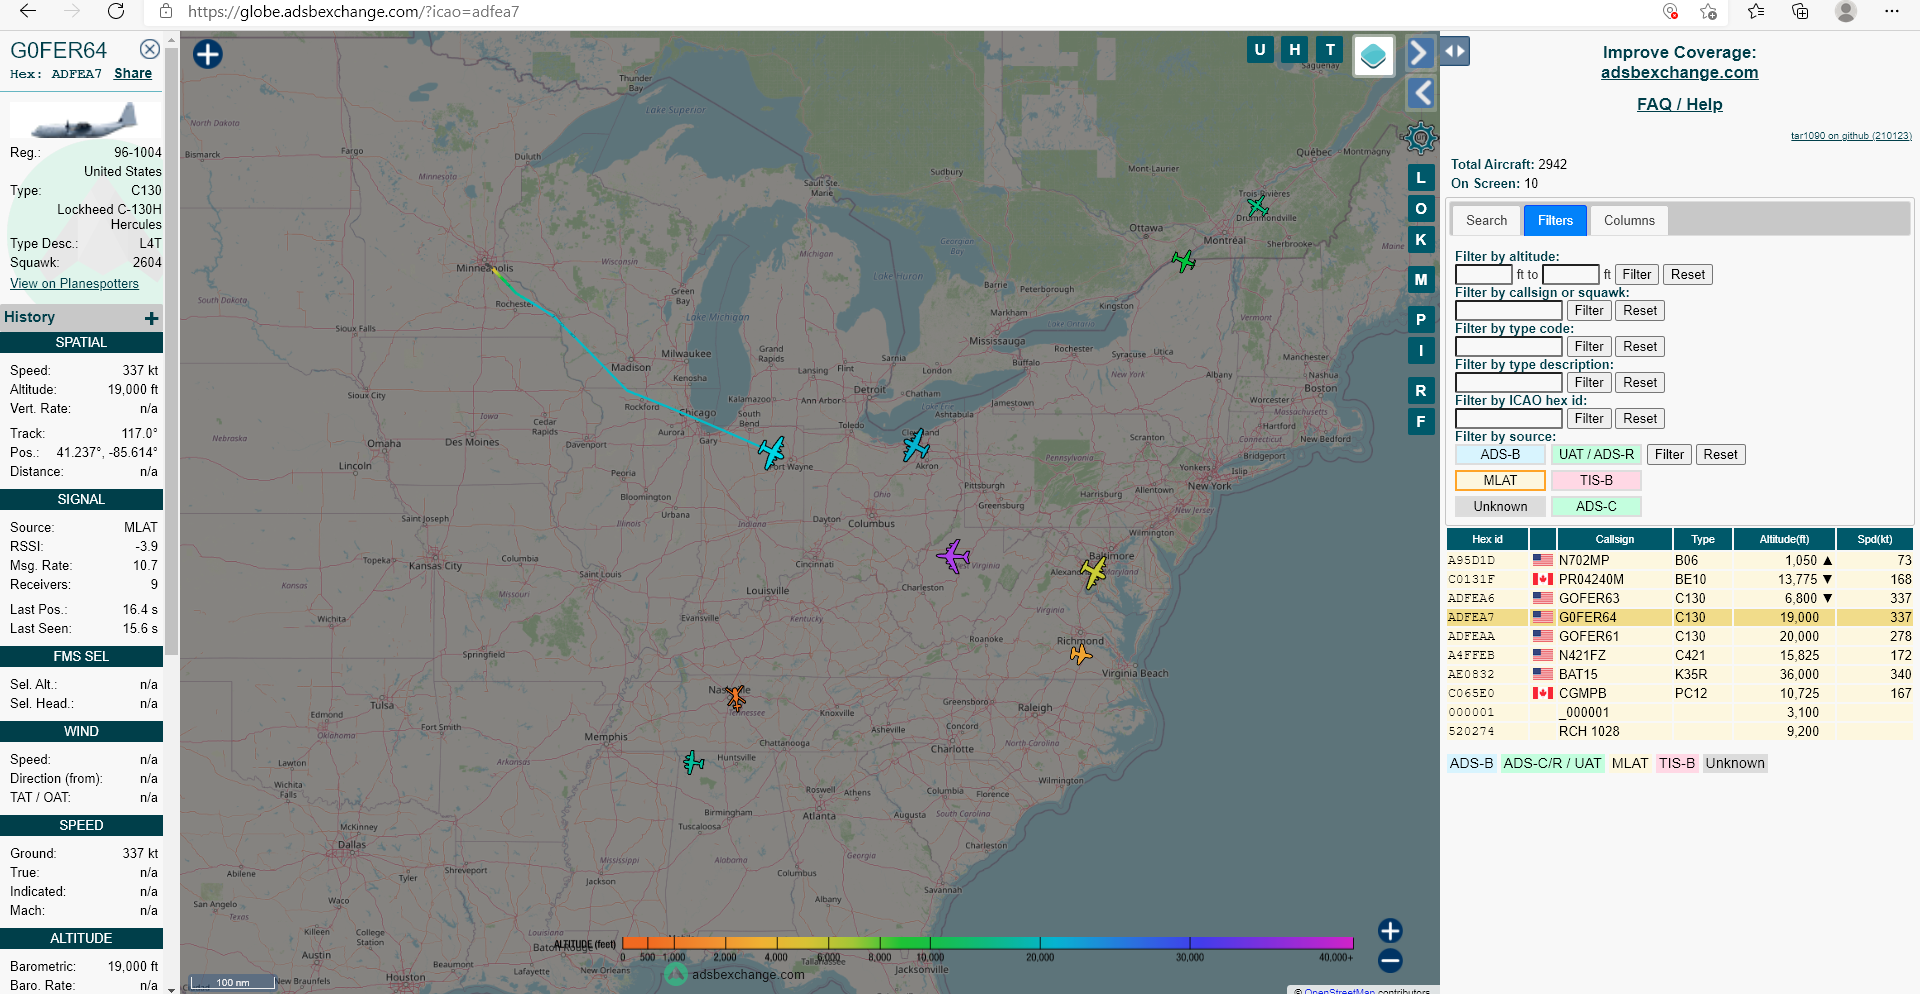Toggle the ADS-C source filter

pyautogui.click(x=1596, y=507)
